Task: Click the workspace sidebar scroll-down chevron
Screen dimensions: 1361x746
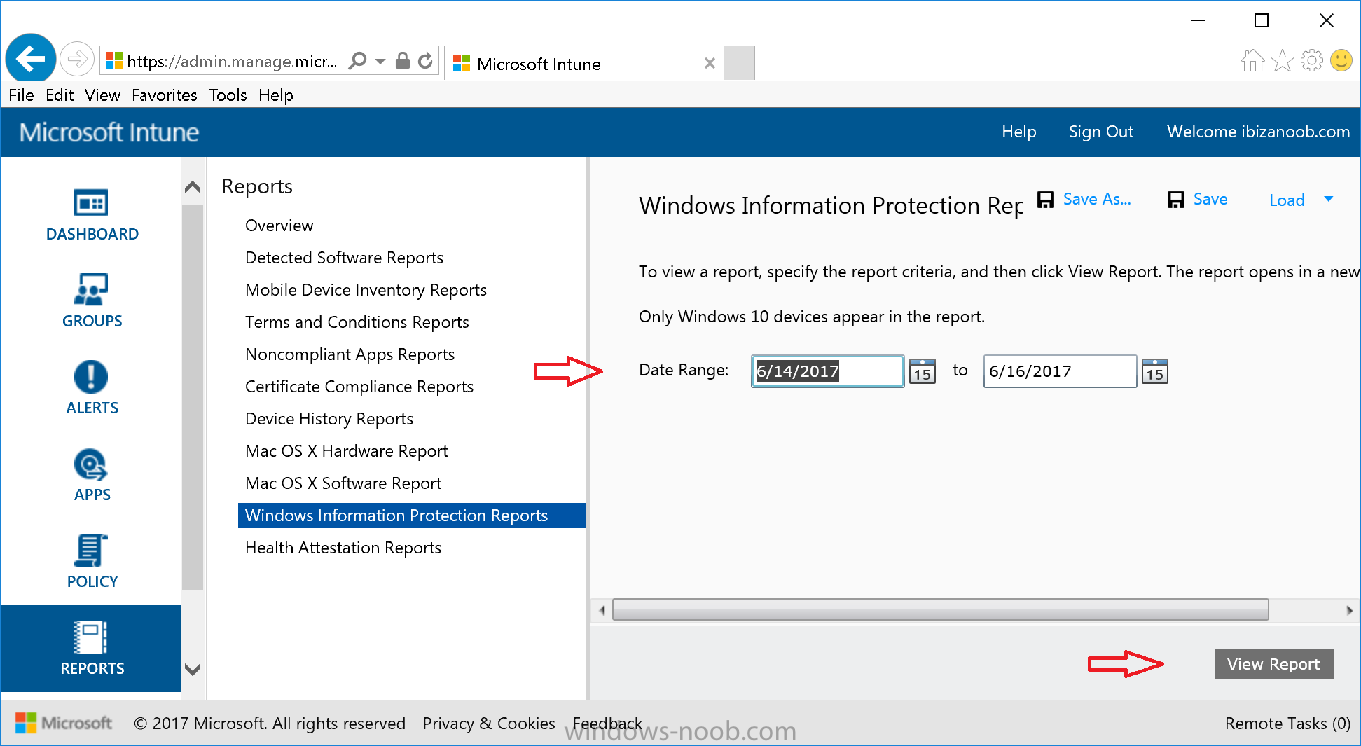Action: click(x=193, y=669)
